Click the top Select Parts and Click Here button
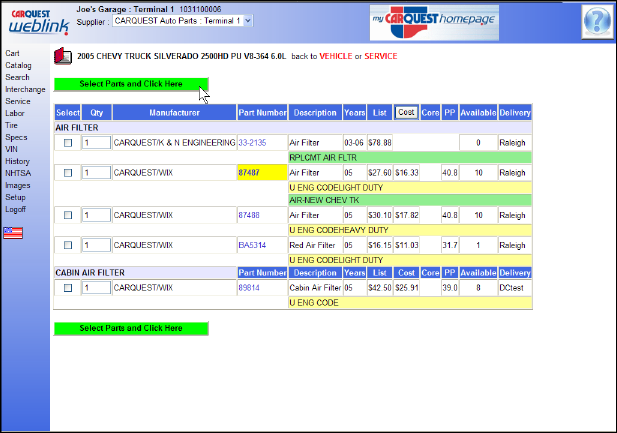The height and width of the screenshot is (433, 617). [x=131, y=84]
